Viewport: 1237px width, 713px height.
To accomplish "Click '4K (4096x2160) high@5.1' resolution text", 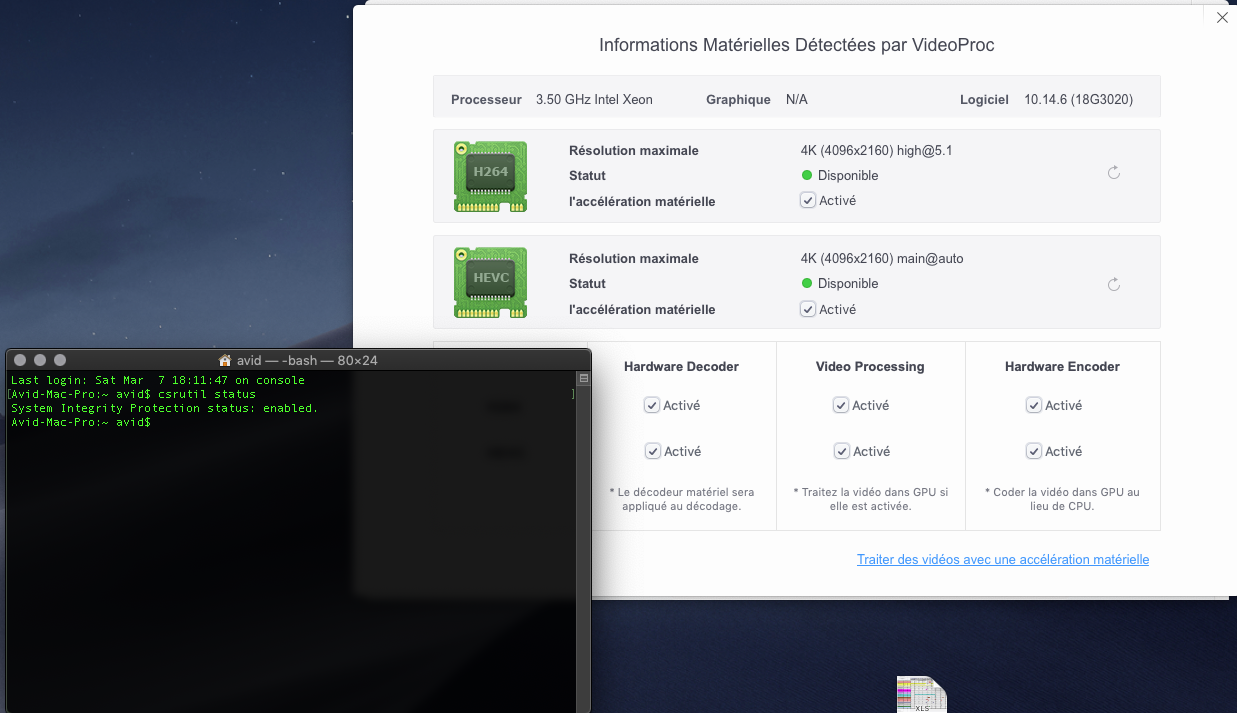I will [876, 151].
